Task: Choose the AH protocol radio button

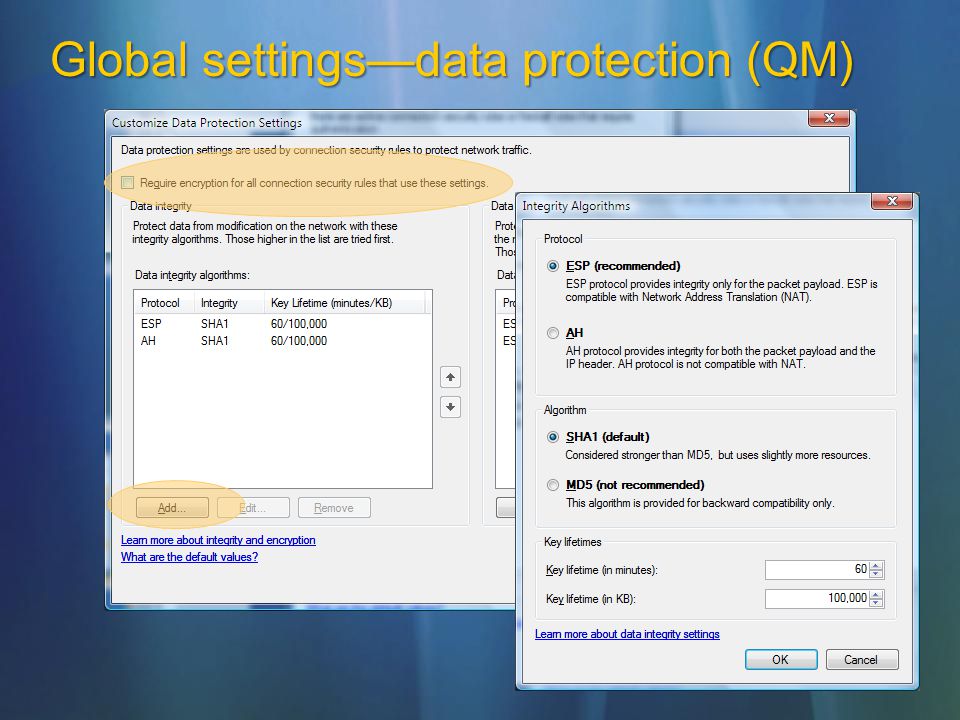Action: tap(553, 333)
